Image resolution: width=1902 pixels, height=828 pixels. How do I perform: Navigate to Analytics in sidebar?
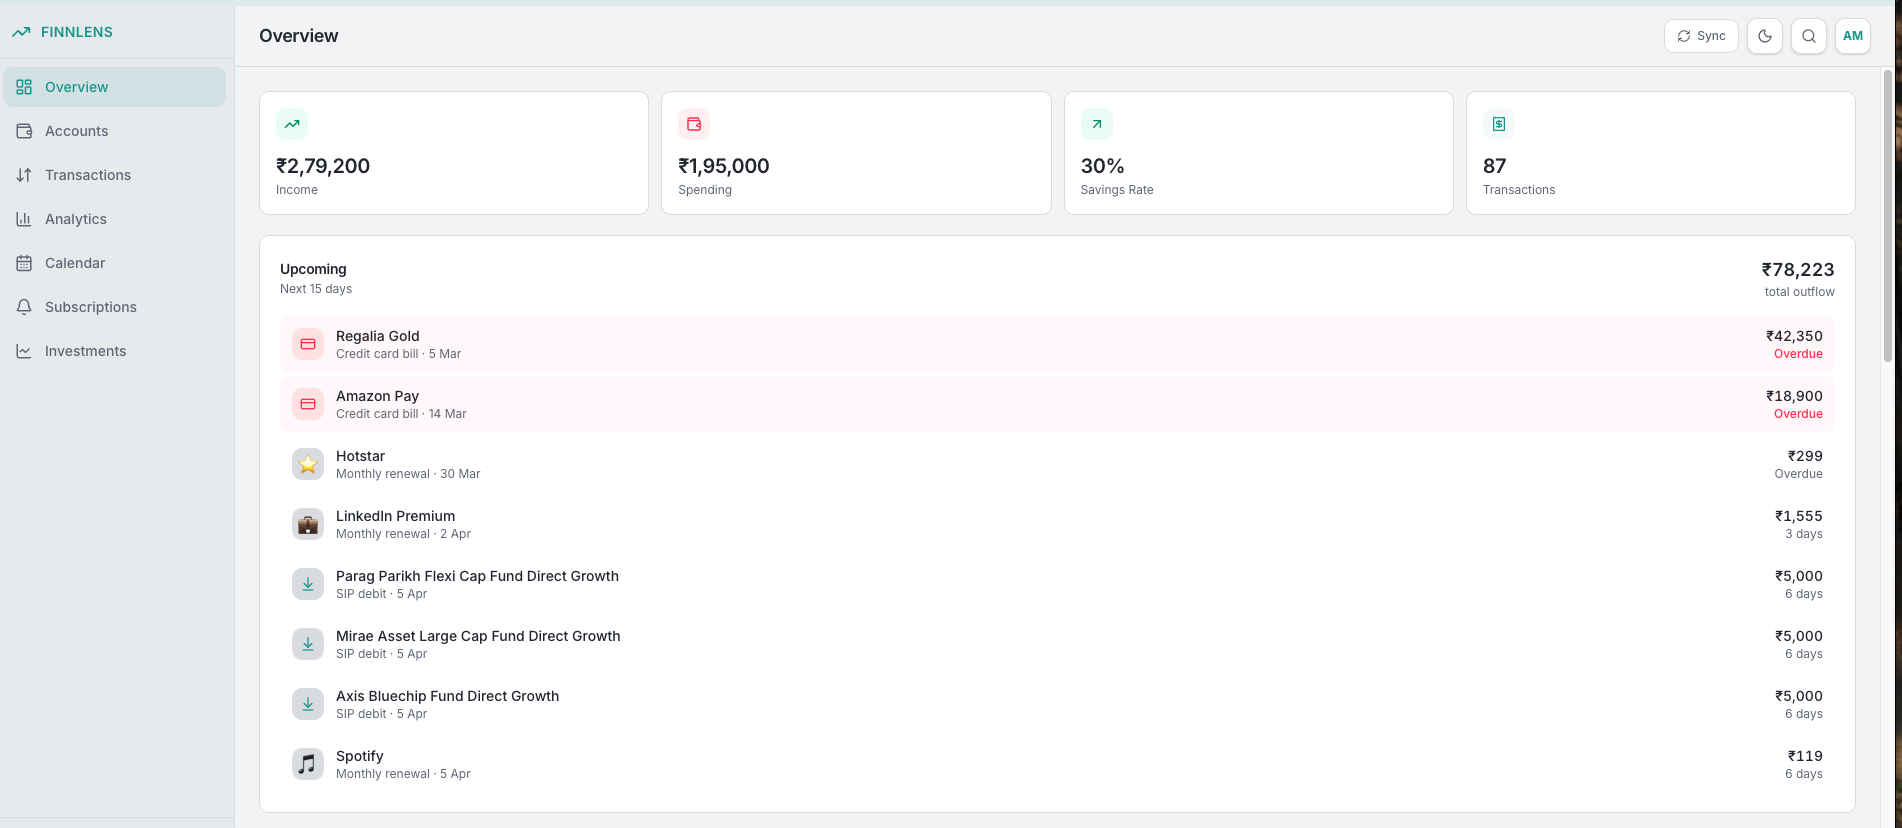tap(114, 219)
